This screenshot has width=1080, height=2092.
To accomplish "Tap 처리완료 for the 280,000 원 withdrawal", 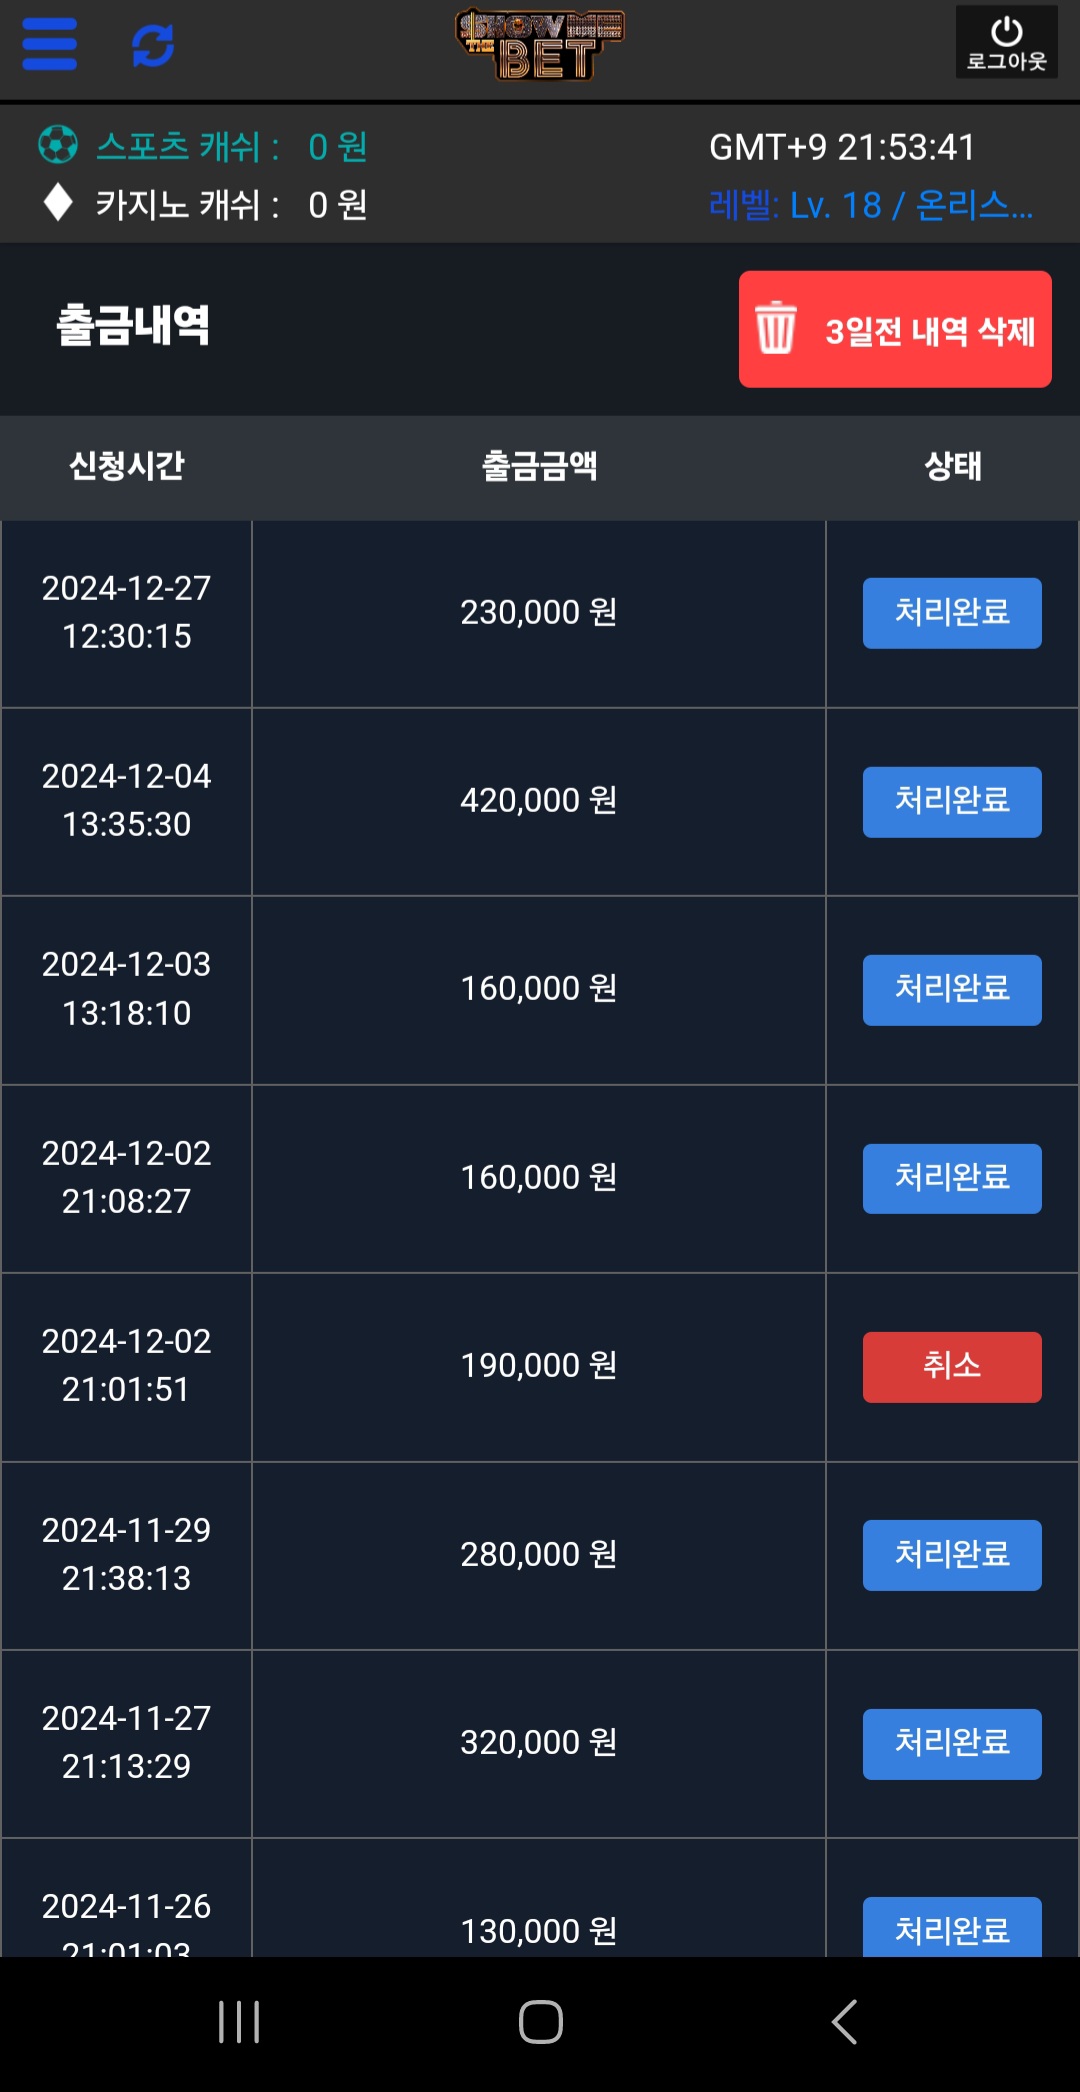I will [x=952, y=1555].
